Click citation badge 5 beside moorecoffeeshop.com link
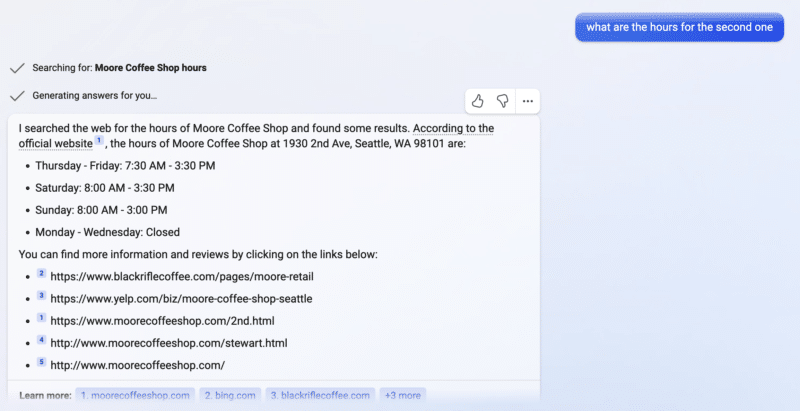 tap(41, 362)
